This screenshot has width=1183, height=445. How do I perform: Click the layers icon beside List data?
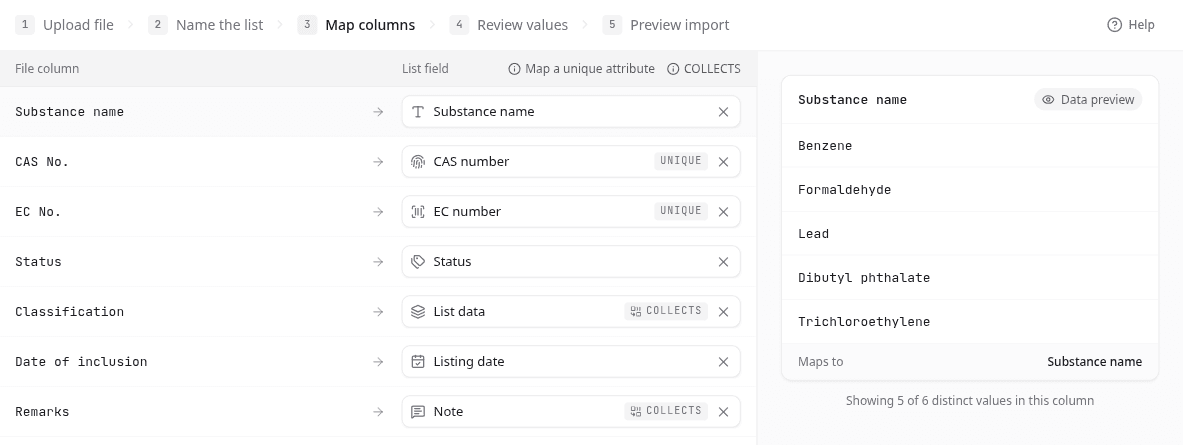coord(418,312)
